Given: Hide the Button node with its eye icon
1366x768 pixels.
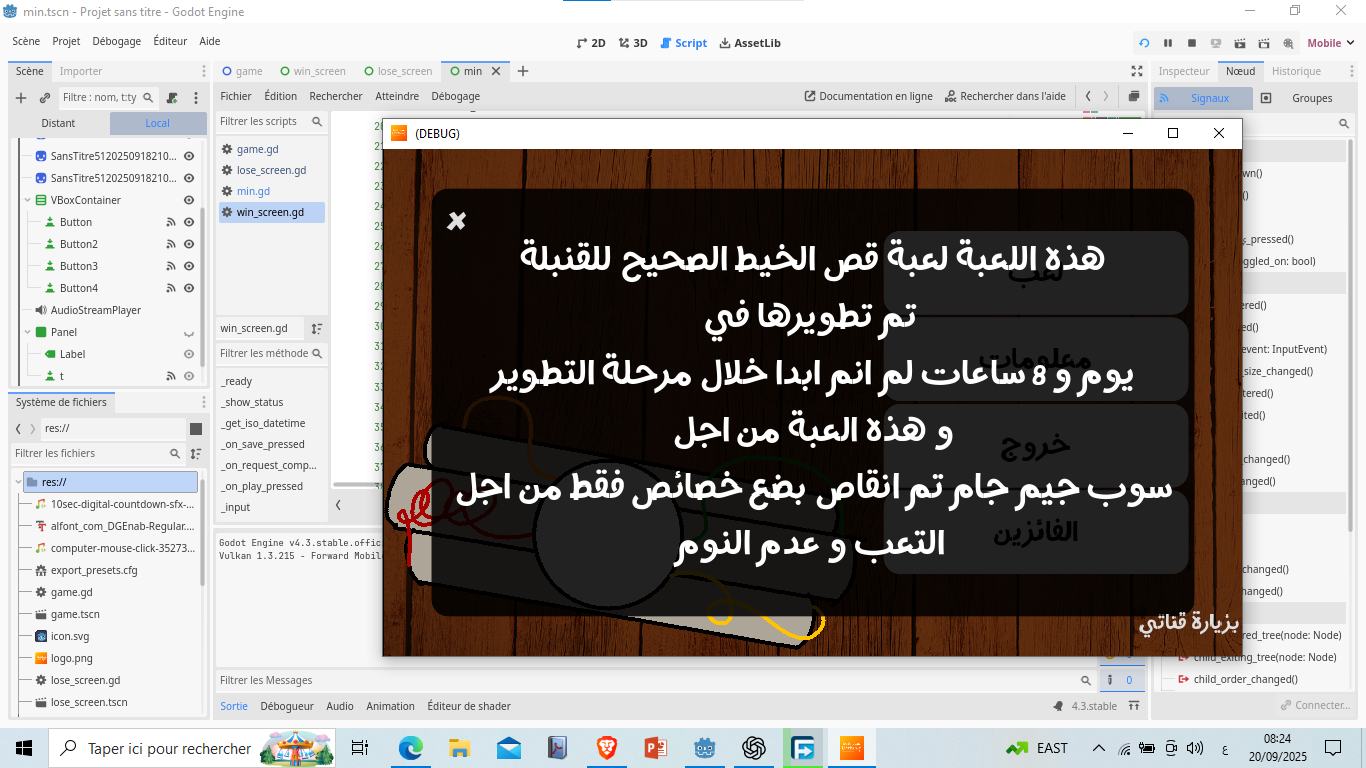Looking at the screenshot, I should tap(189, 222).
